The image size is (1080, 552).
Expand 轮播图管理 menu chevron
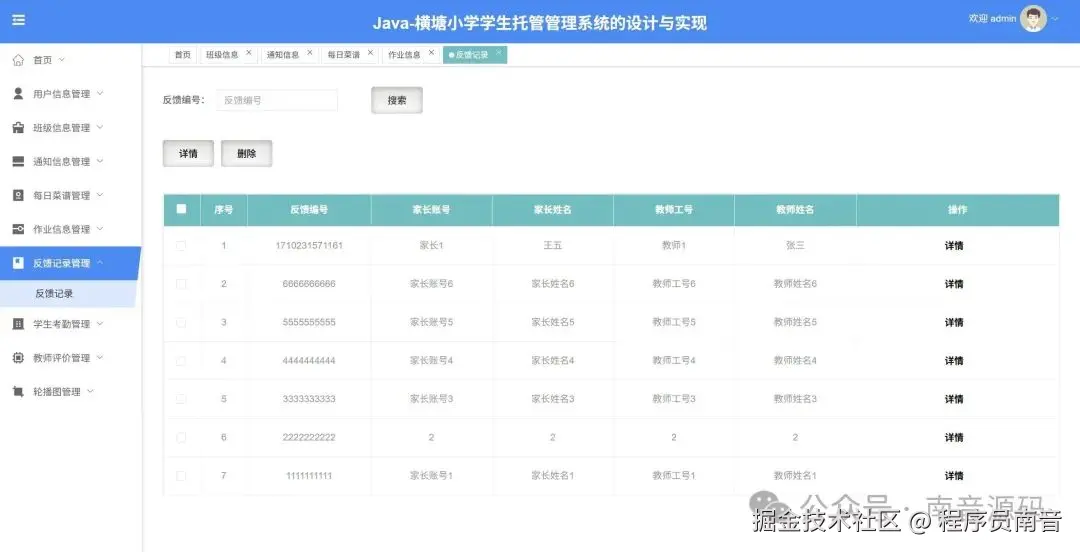(x=90, y=391)
